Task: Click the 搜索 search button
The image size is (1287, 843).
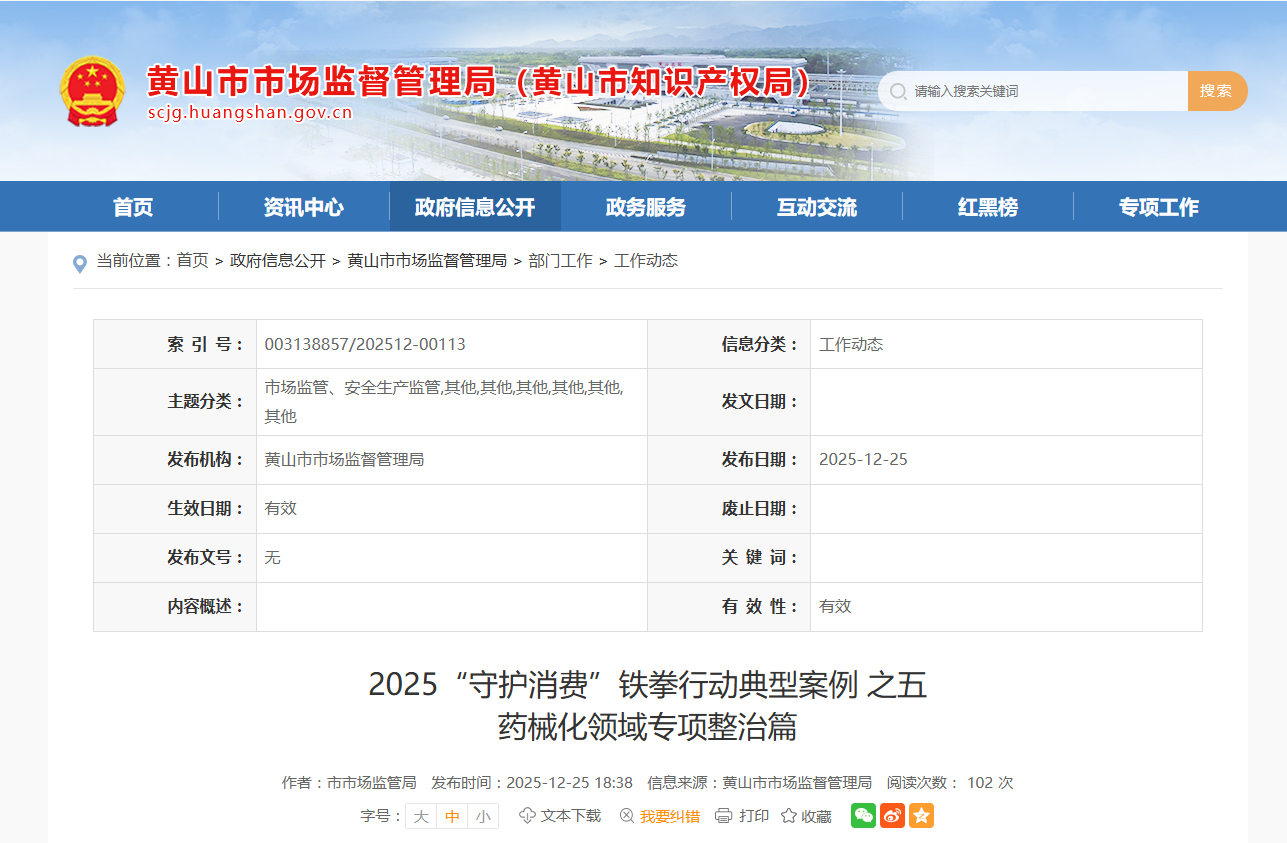Action: (x=1217, y=91)
